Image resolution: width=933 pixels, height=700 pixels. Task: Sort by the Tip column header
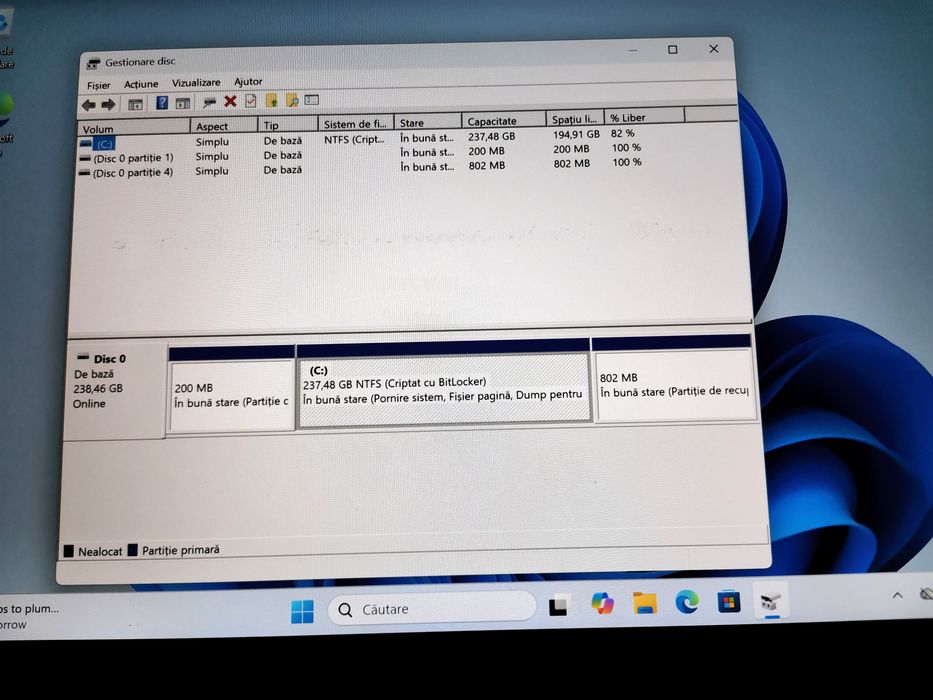click(288, 125)
